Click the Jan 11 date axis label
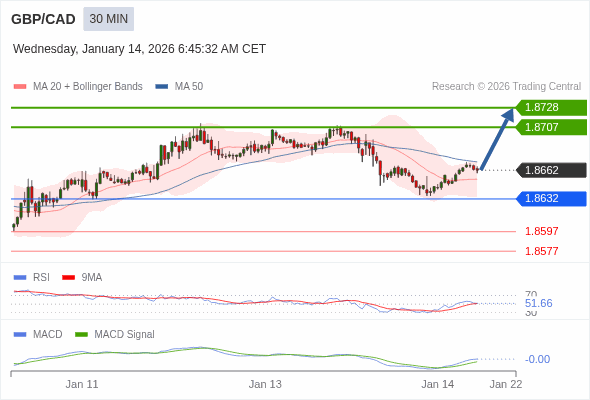The width and height of the screenshot is (590, 400). [x=82, y=384]
